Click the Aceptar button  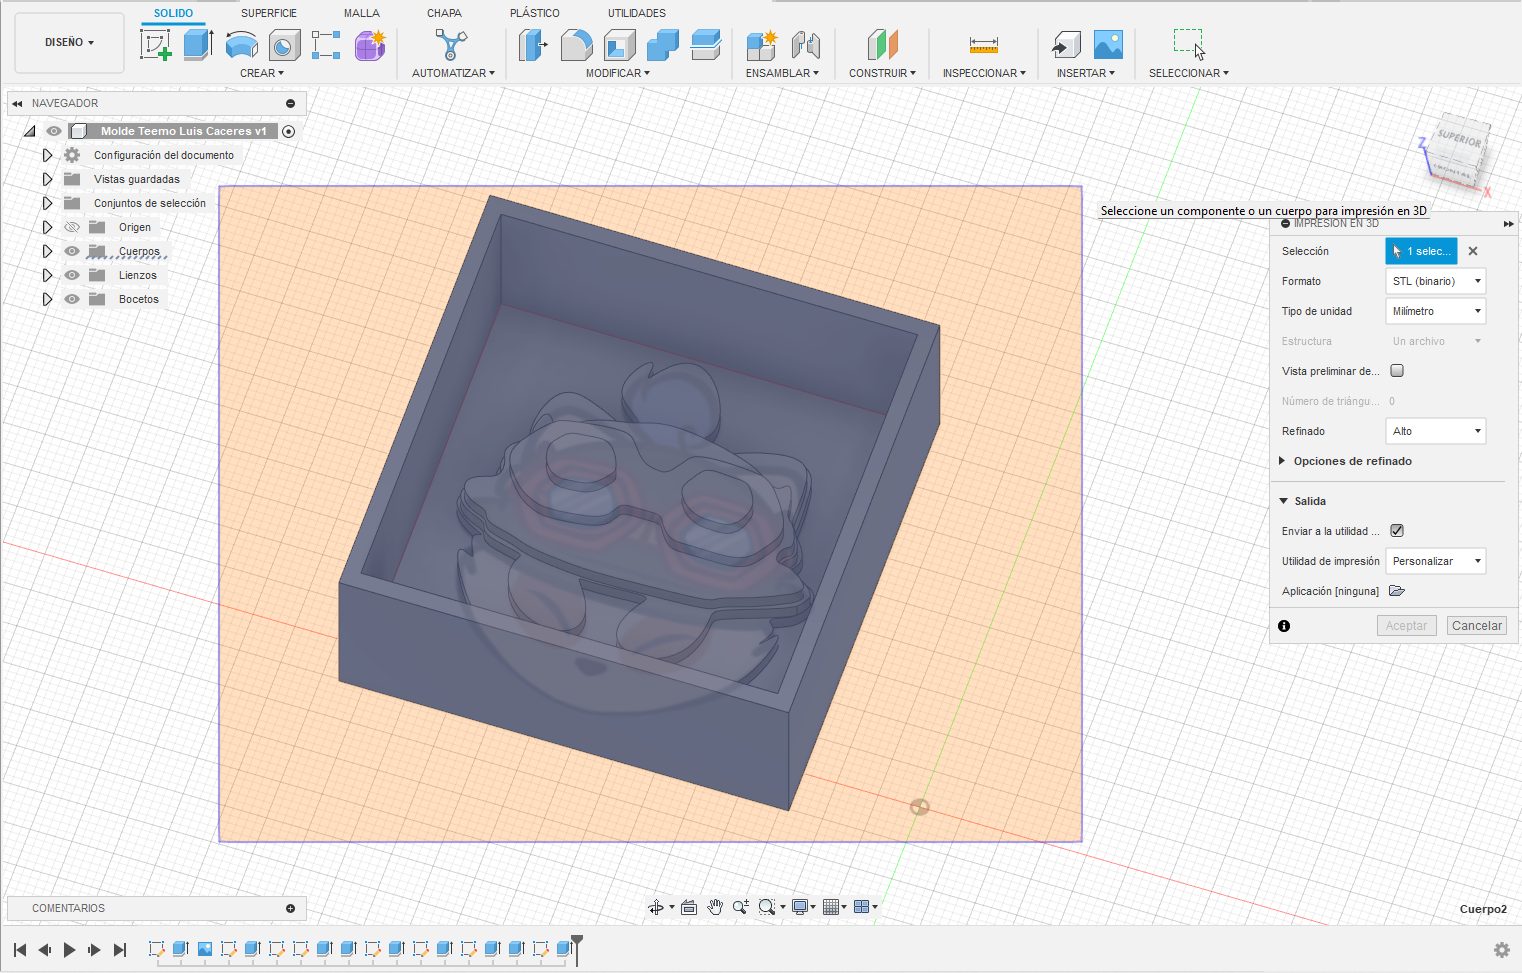click(1407, 626)
